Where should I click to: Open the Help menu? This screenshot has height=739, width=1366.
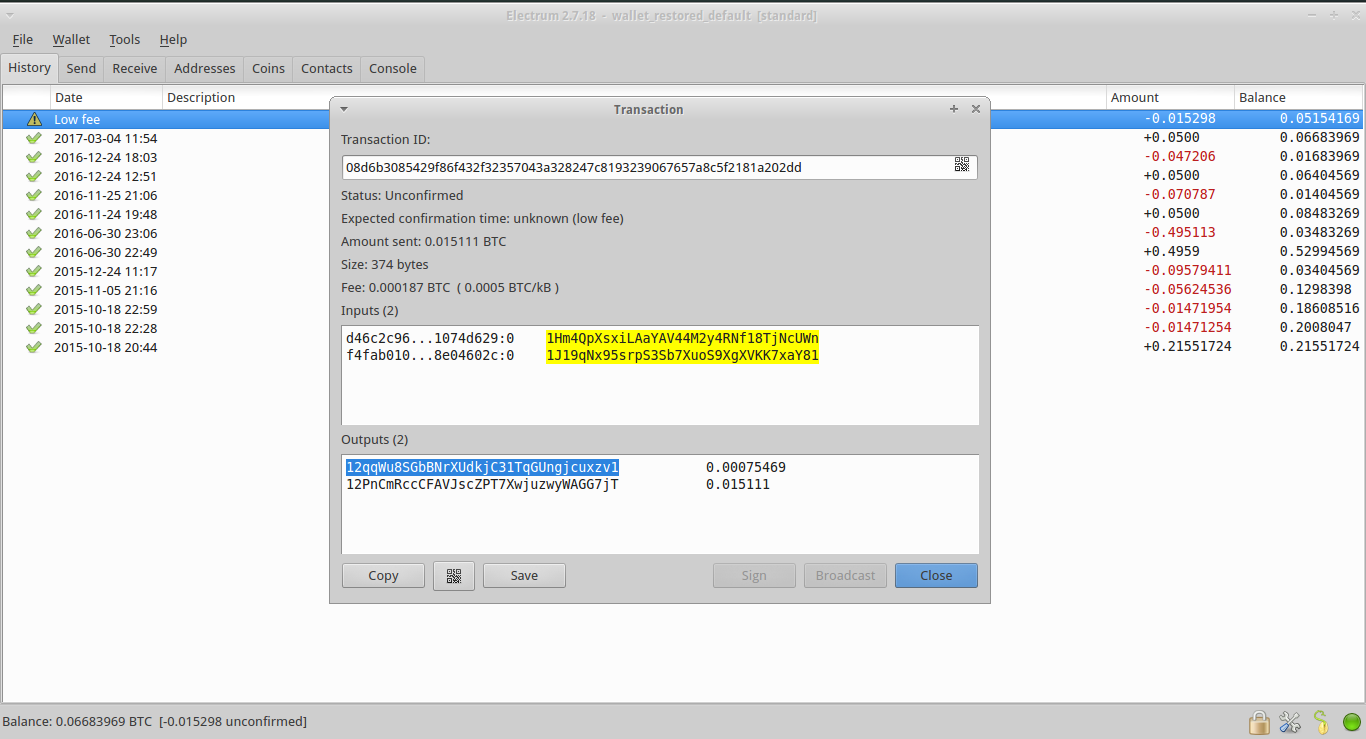click(x=173, y=39)
